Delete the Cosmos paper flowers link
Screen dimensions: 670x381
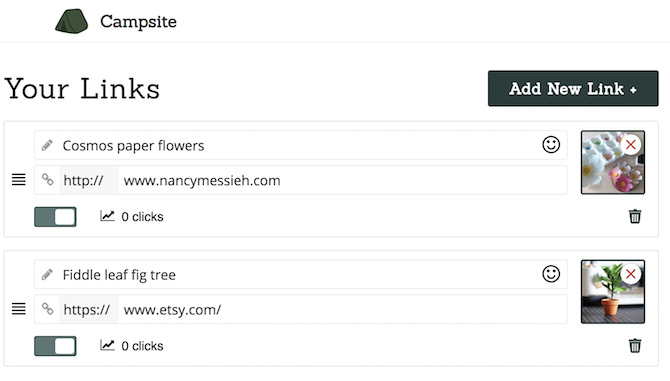635,216
